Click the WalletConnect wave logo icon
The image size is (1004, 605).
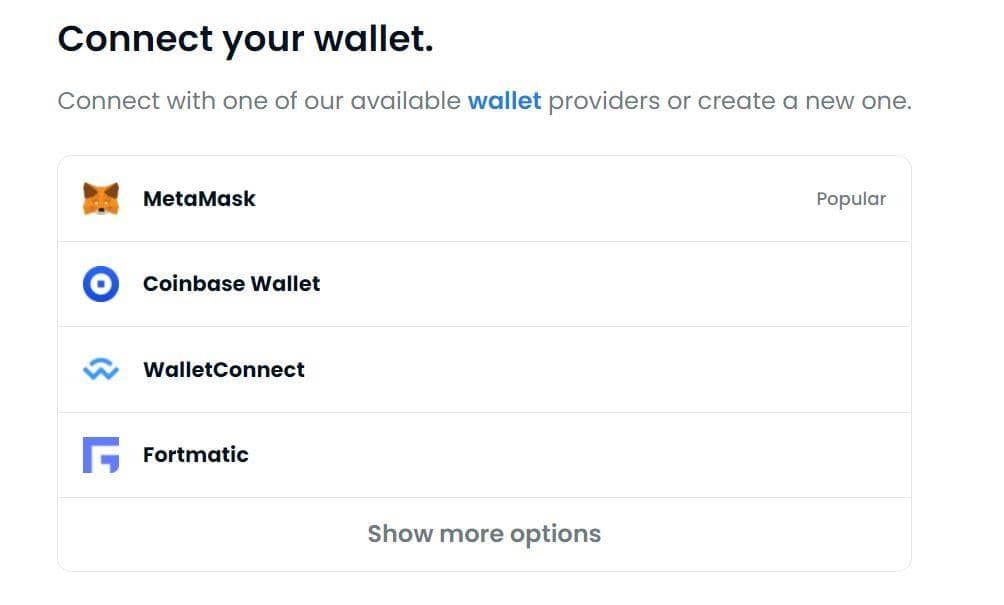[101, 370]
